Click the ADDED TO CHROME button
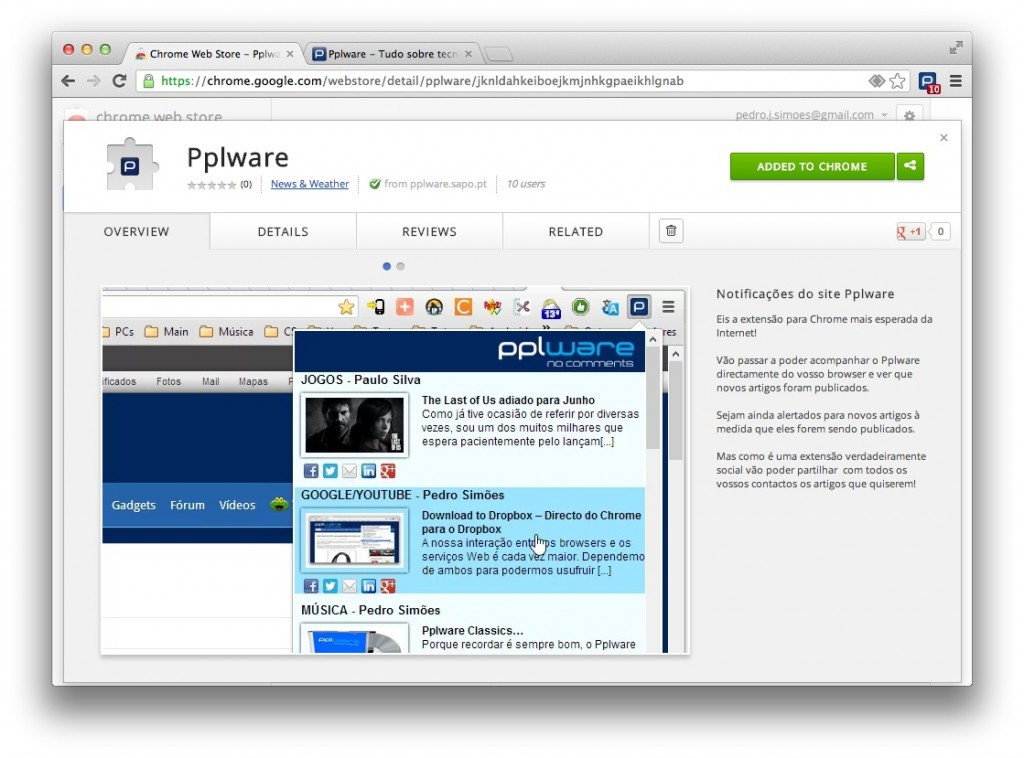 tap(811, 167)
